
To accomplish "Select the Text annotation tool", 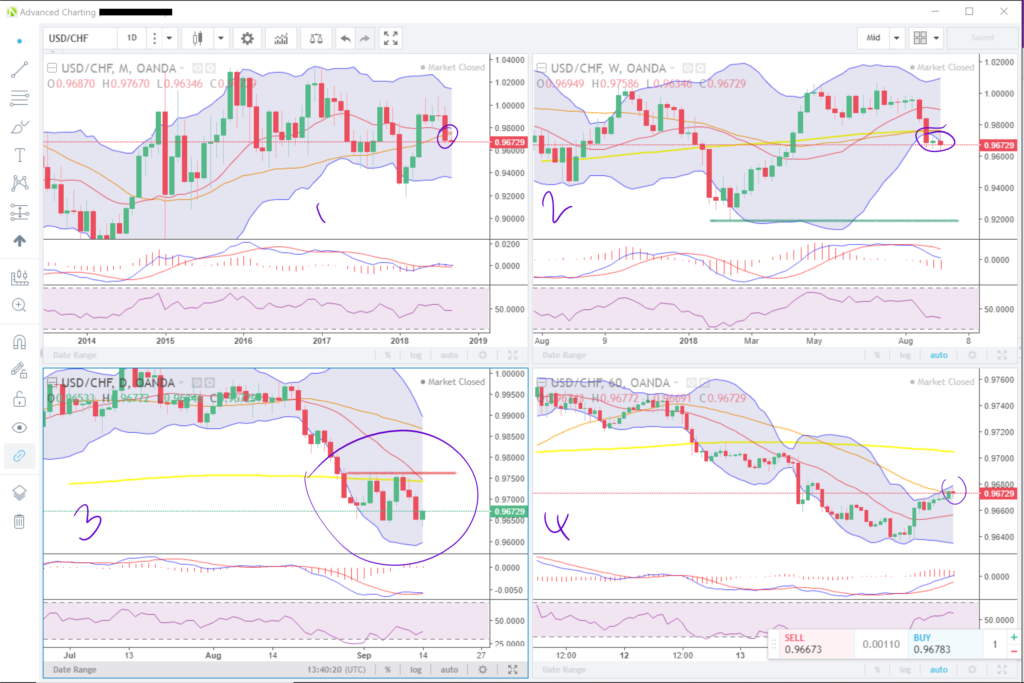I will pos(19,155).
